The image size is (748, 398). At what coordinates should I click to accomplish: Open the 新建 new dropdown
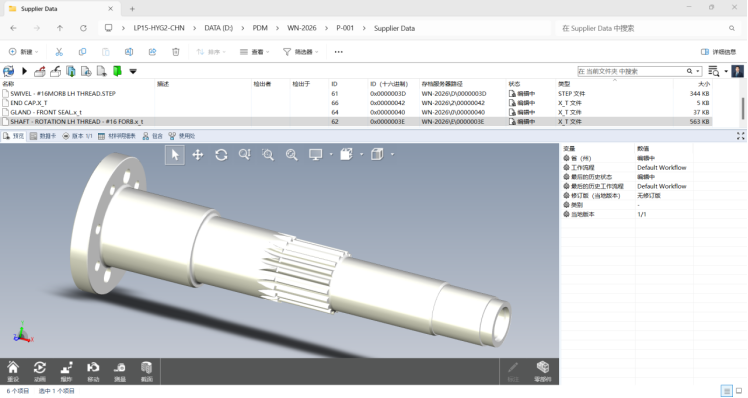point(23,52)
